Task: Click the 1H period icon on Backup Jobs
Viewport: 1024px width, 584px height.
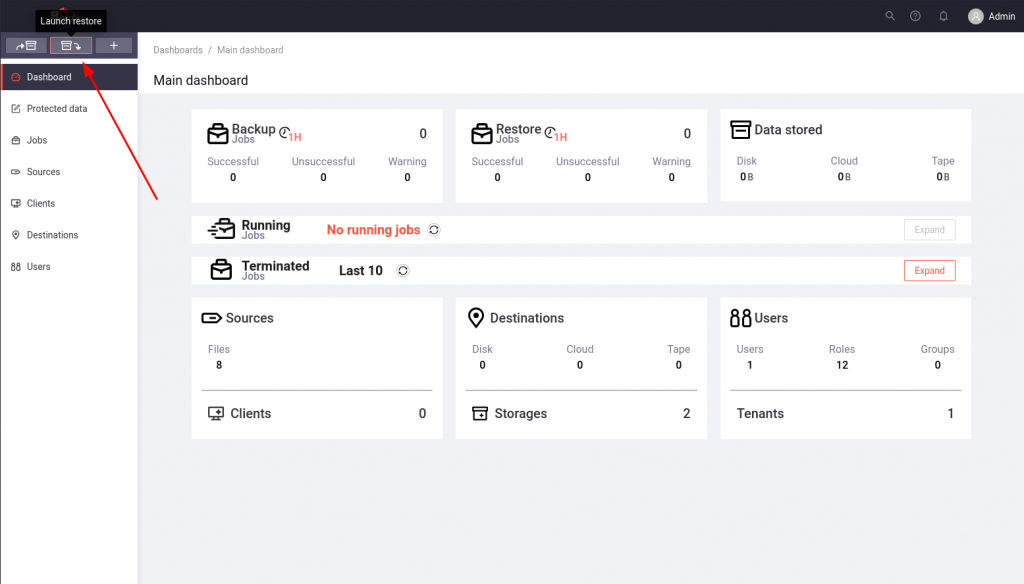Action: (290, 134)
